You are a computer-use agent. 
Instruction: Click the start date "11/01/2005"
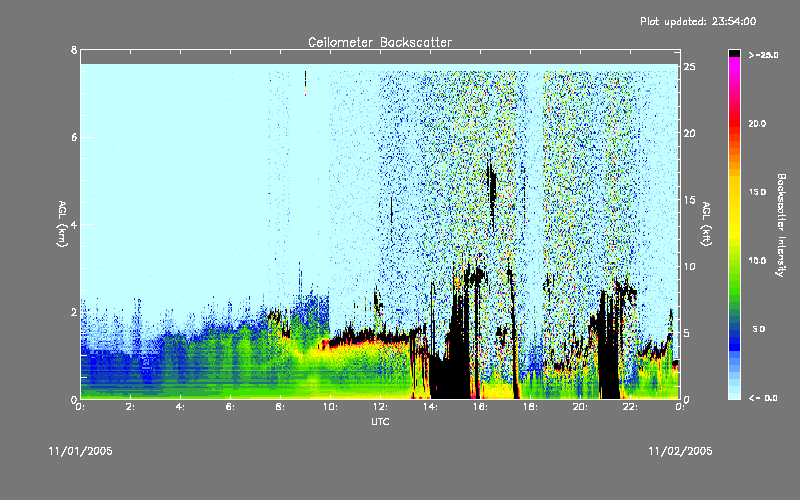(81, 451)
